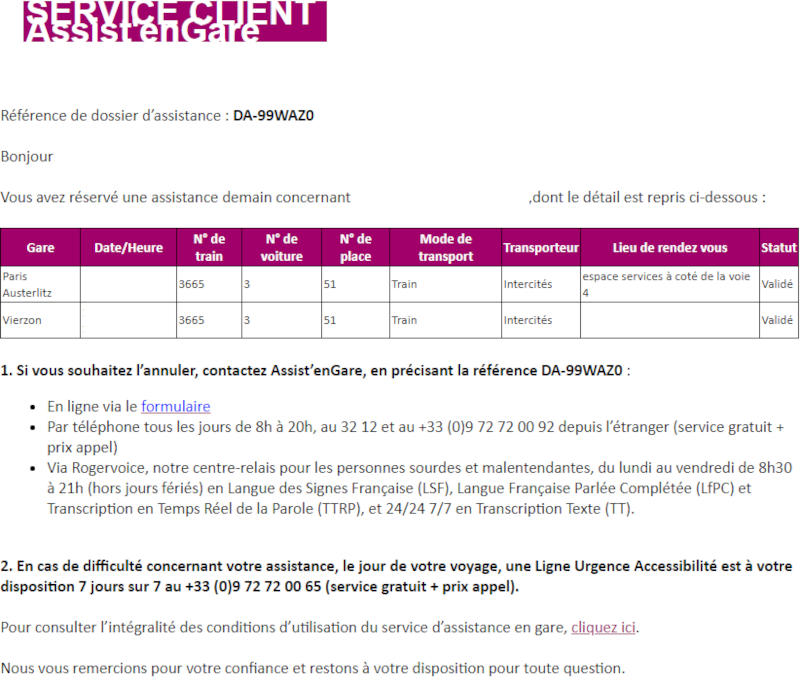Click the Gare column header

(x=40, y=248)
